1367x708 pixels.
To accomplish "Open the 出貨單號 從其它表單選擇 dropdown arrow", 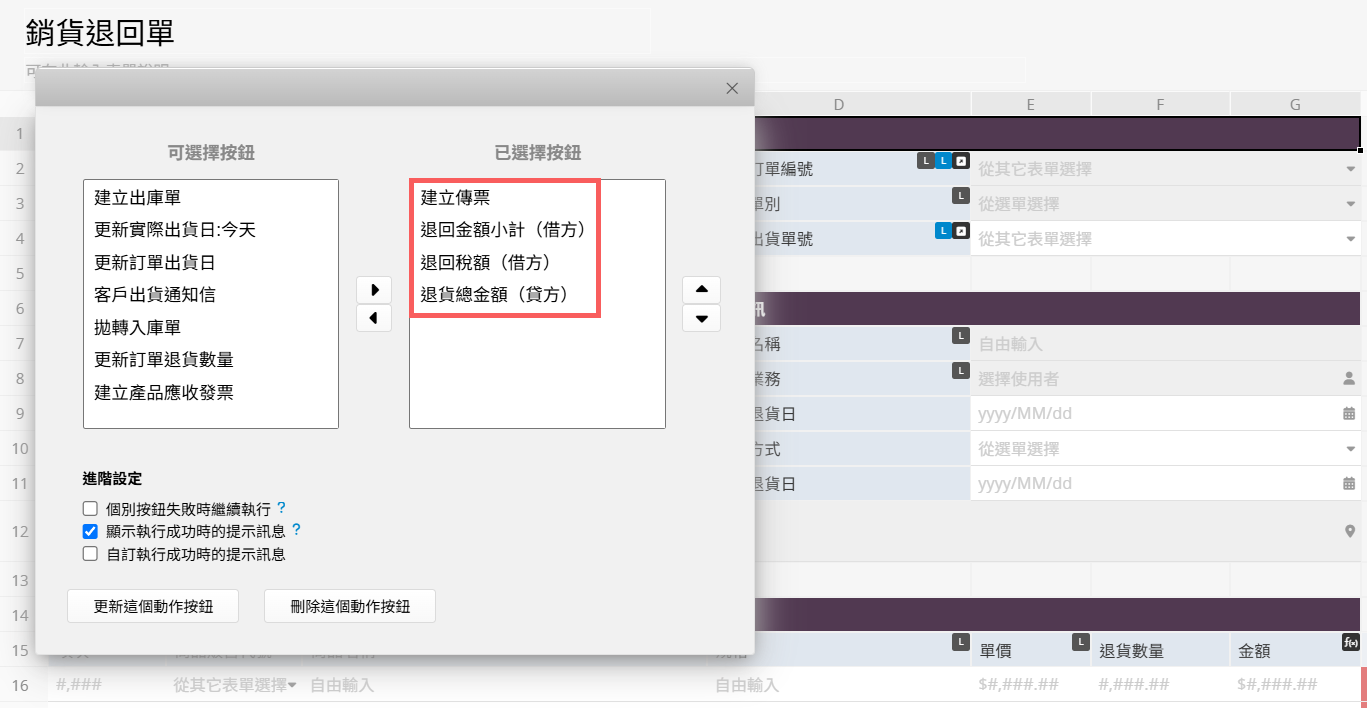I will point(1350,239).
